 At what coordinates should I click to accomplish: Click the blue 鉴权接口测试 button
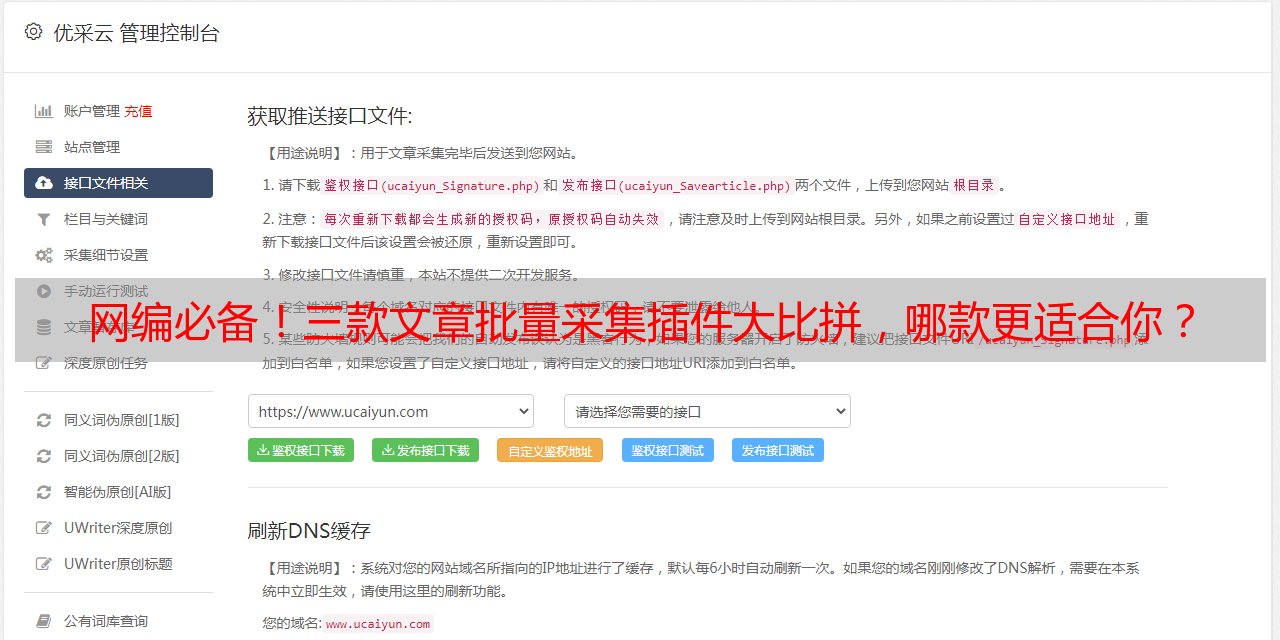tap(668, 450)
